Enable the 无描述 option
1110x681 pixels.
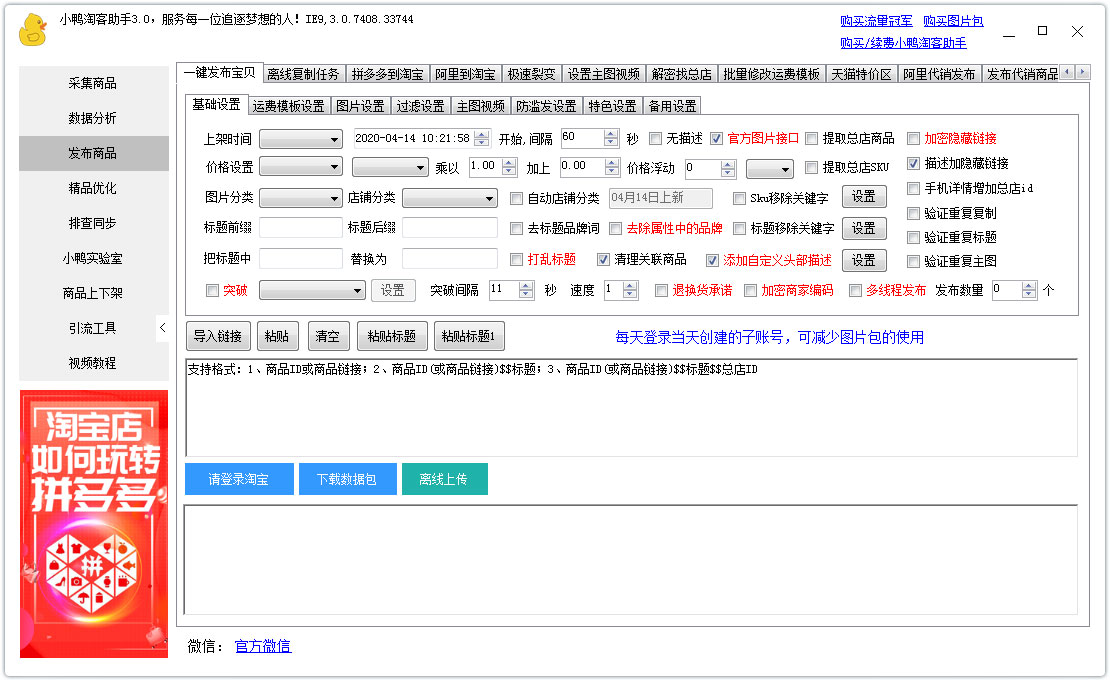pos(655,139)
